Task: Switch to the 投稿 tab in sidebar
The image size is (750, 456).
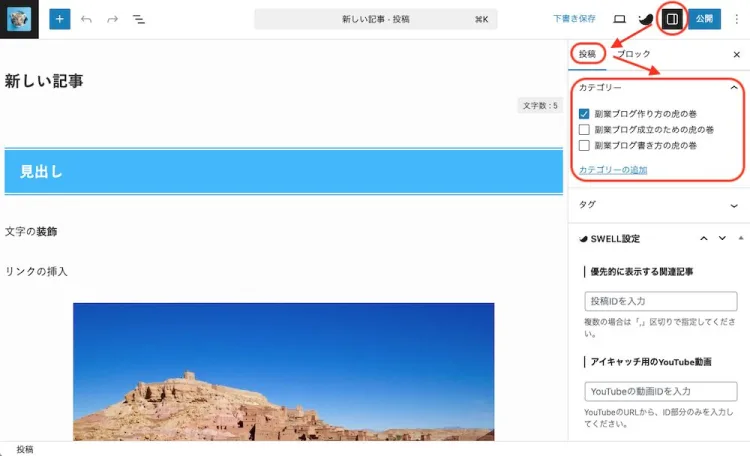Action: click(x=587, y=54)
